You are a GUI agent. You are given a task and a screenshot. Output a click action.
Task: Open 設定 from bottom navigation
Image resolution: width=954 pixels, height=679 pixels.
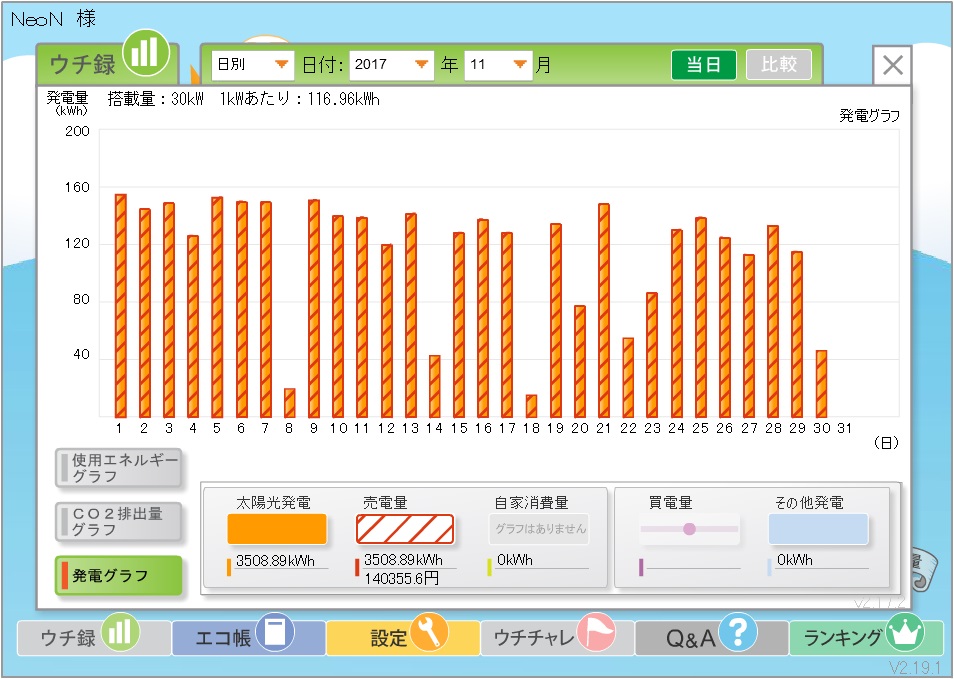click(x=403, y=638)
